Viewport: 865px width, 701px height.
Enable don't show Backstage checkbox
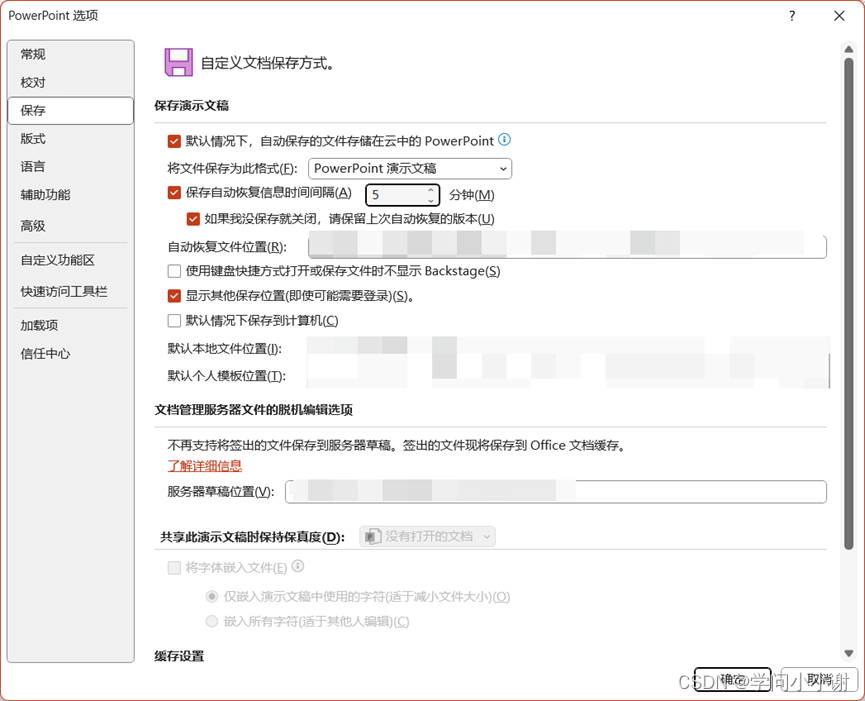[174, 271]
